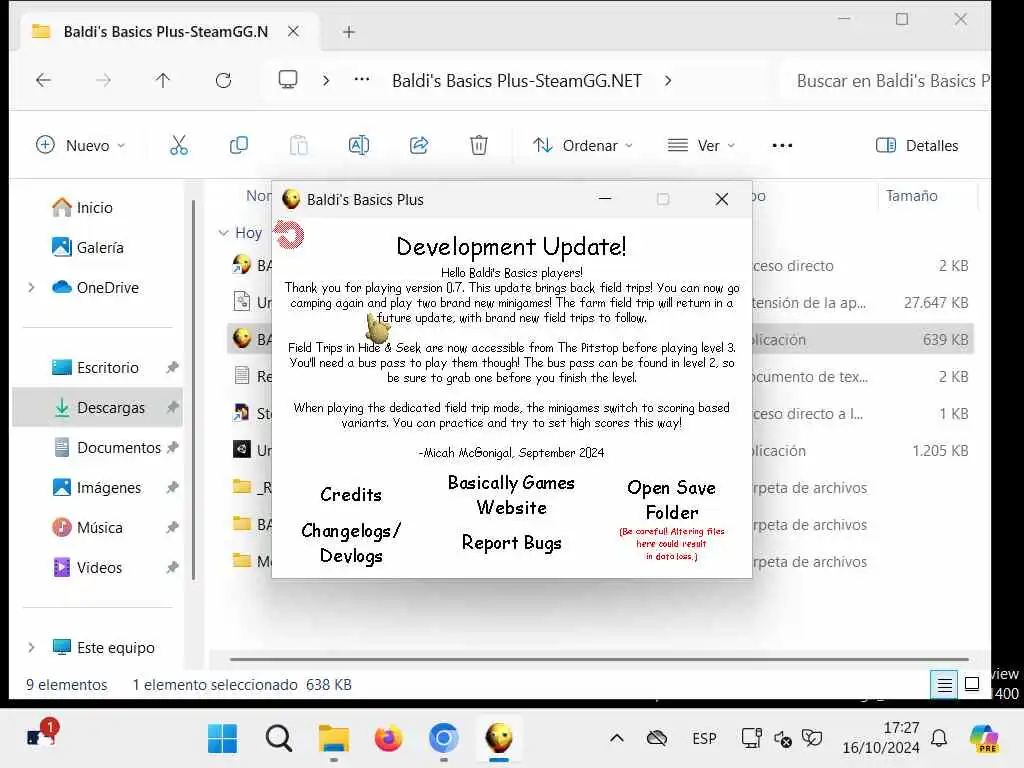Image resolution: width=1024 pixels, height=768 pixels.
Task: Refresh the folder view
Action: point(223,80)
